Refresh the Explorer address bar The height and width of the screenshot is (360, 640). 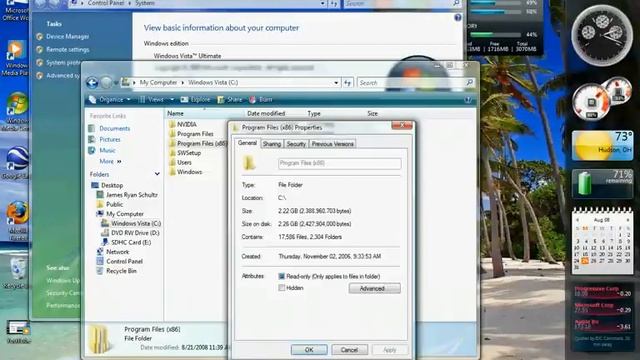(x=347, y=83)
